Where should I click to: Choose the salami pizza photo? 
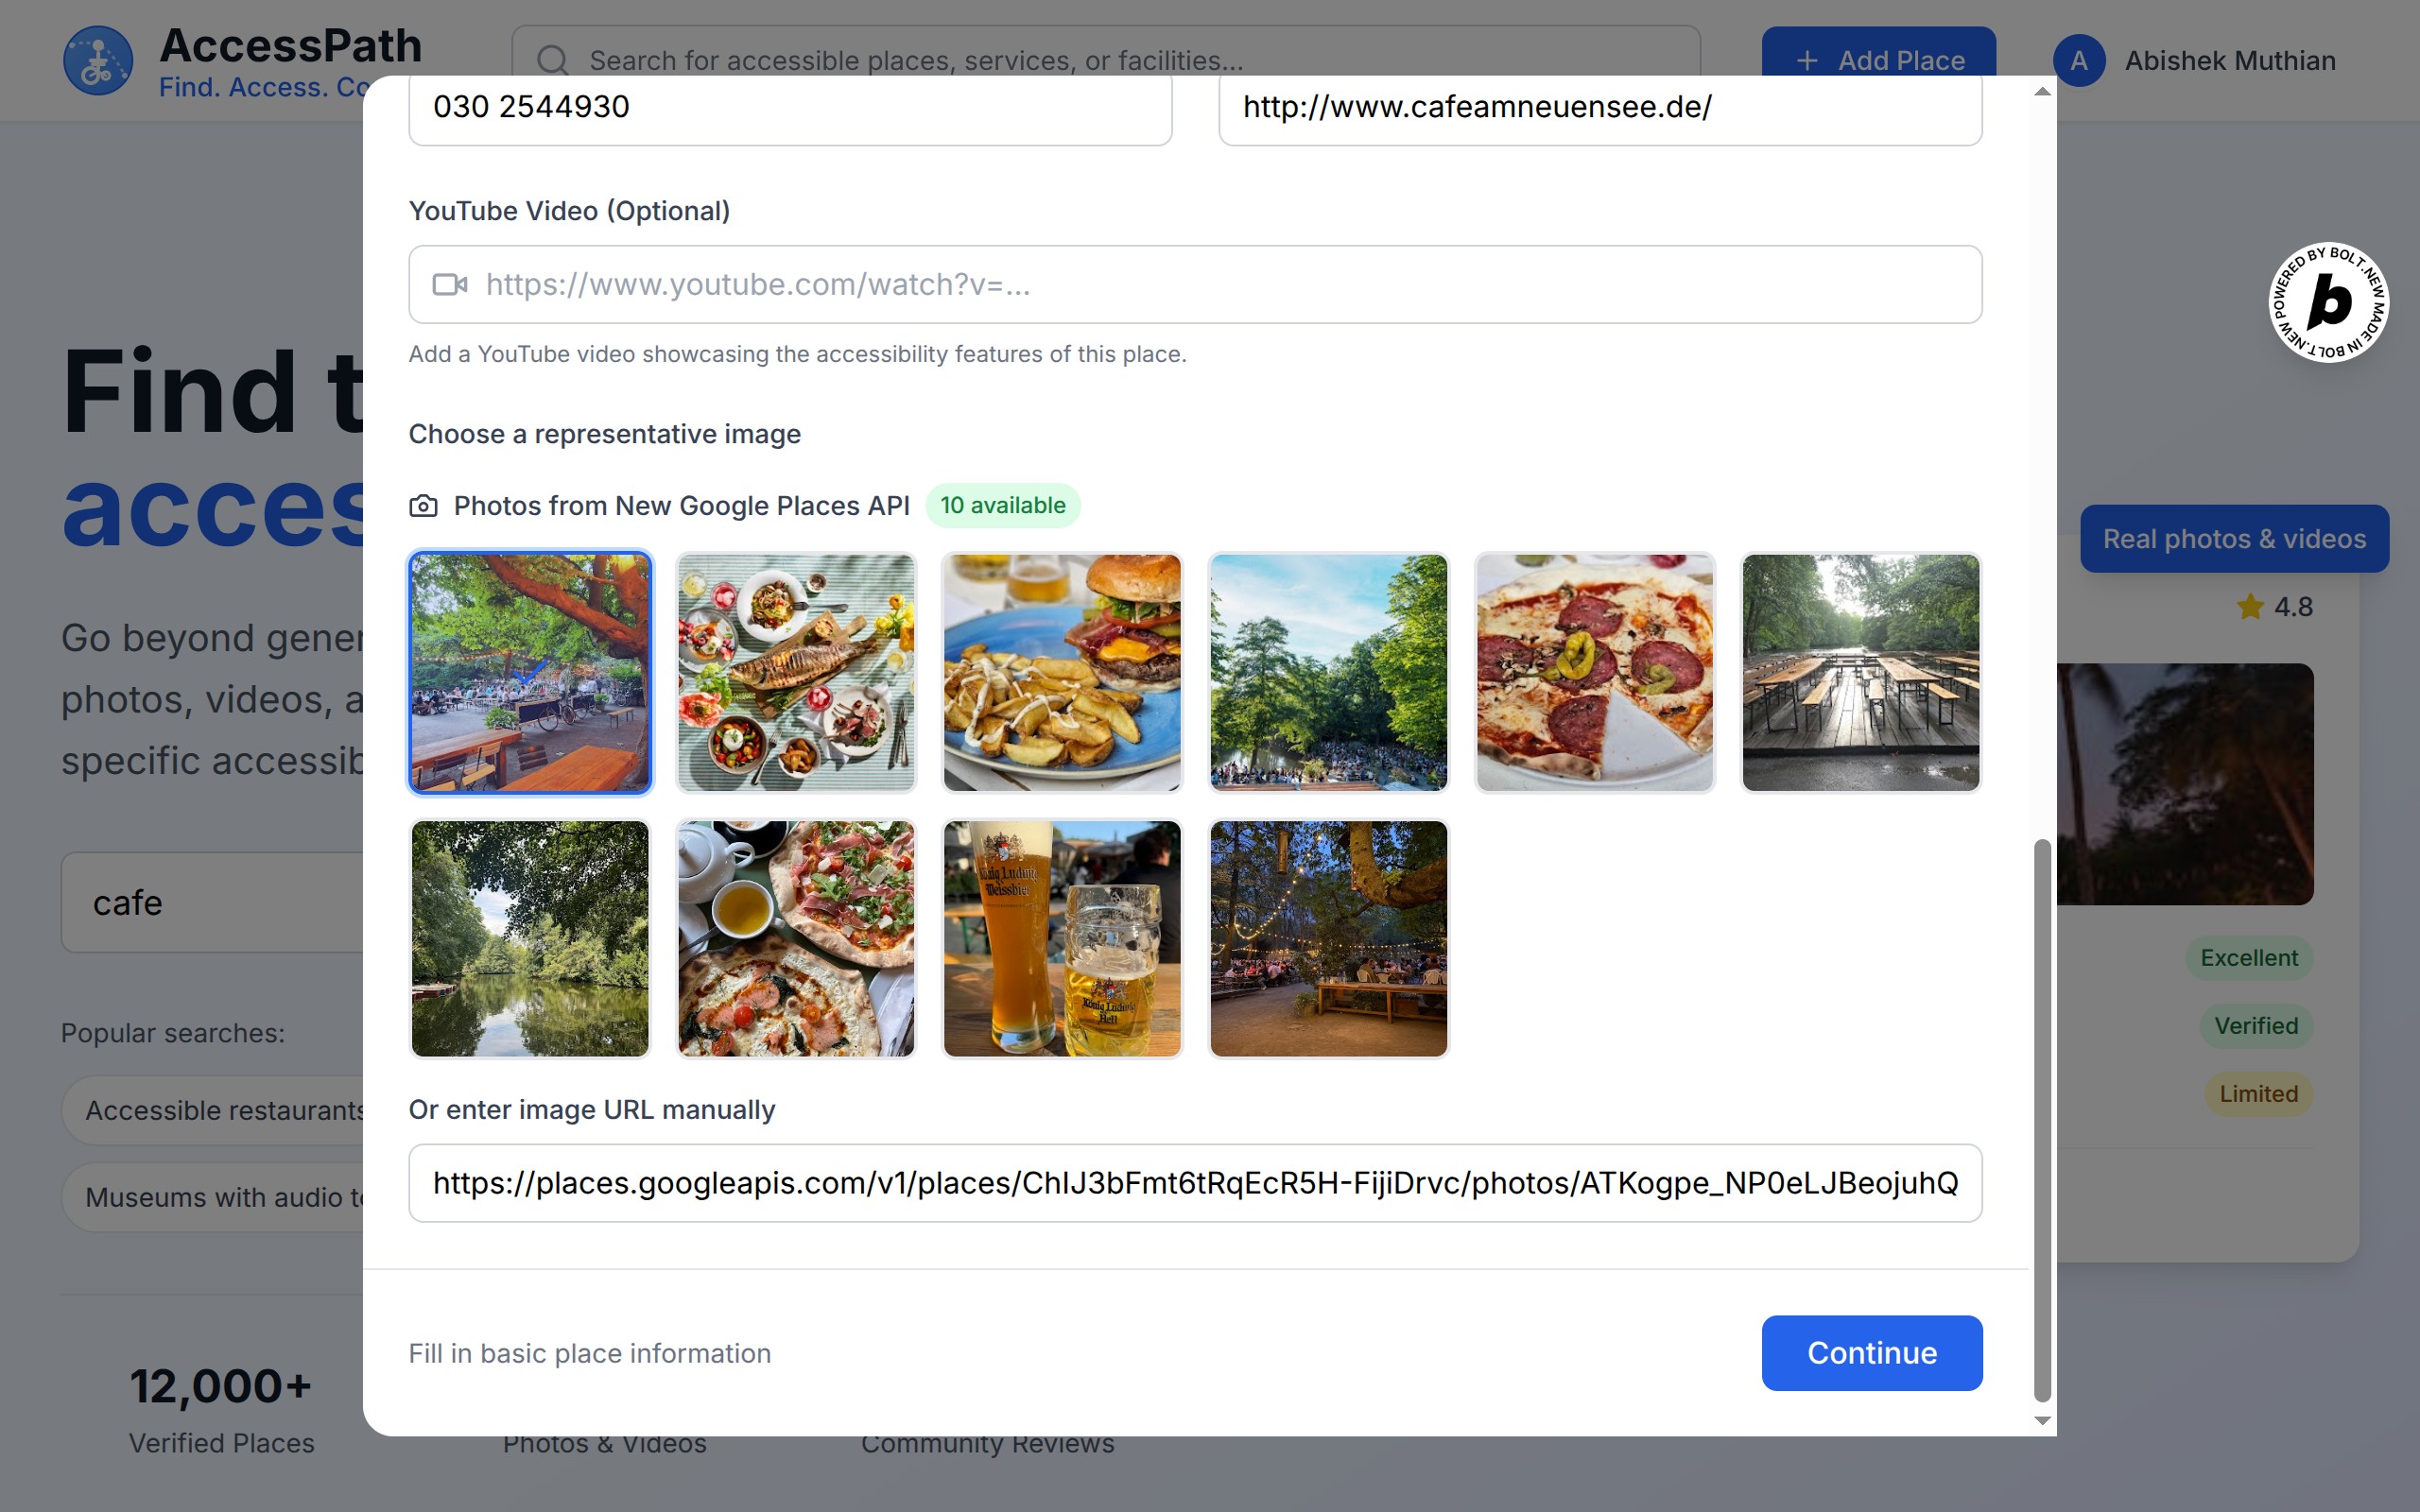(x=1594, y=672)
